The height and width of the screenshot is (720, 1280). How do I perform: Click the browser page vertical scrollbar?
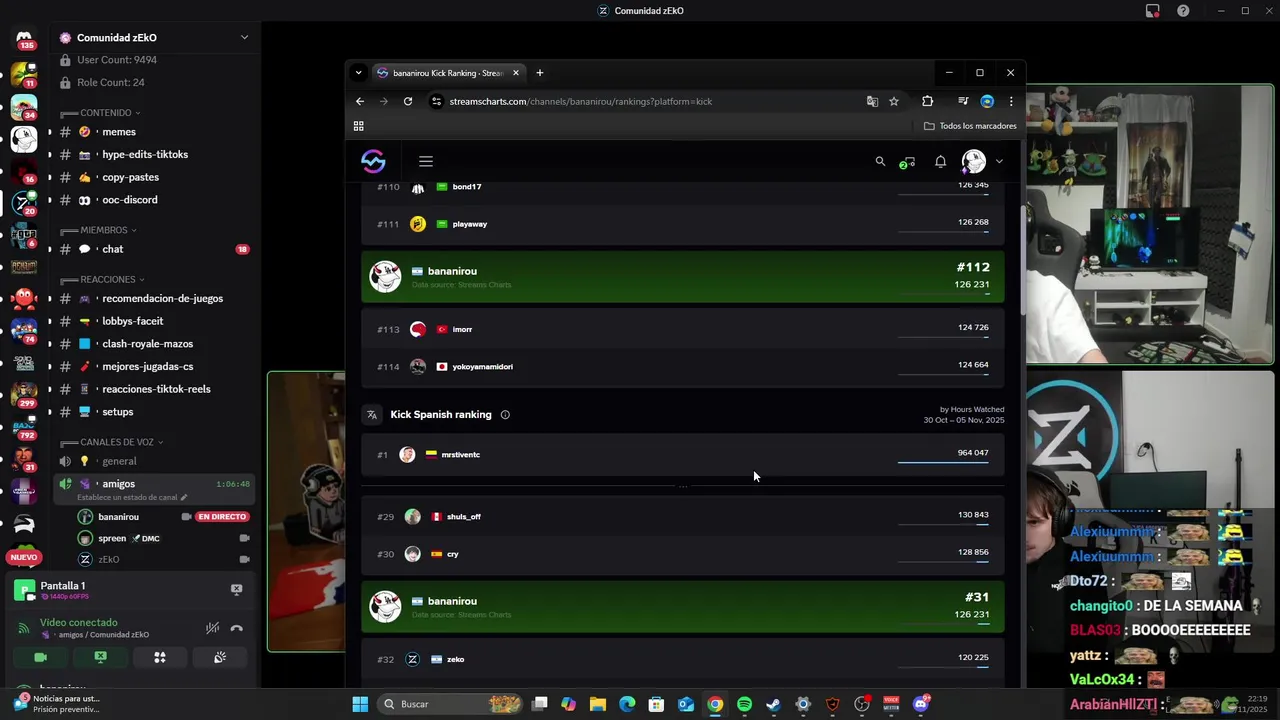click(1021, 262)
